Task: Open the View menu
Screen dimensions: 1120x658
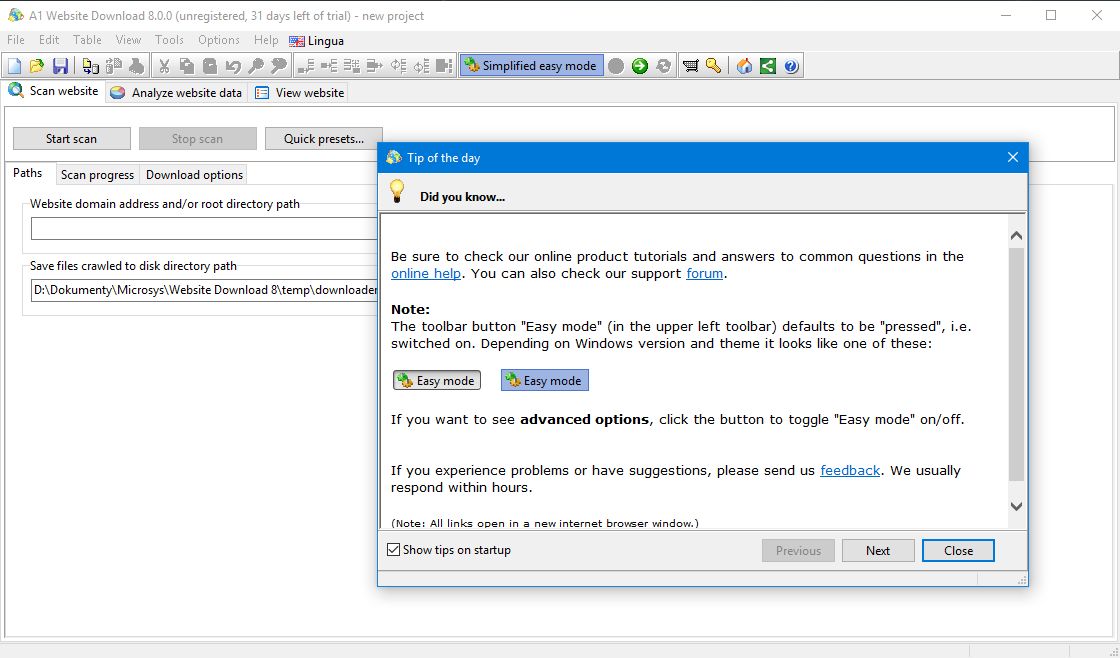Action: click(x=129, y=40)
